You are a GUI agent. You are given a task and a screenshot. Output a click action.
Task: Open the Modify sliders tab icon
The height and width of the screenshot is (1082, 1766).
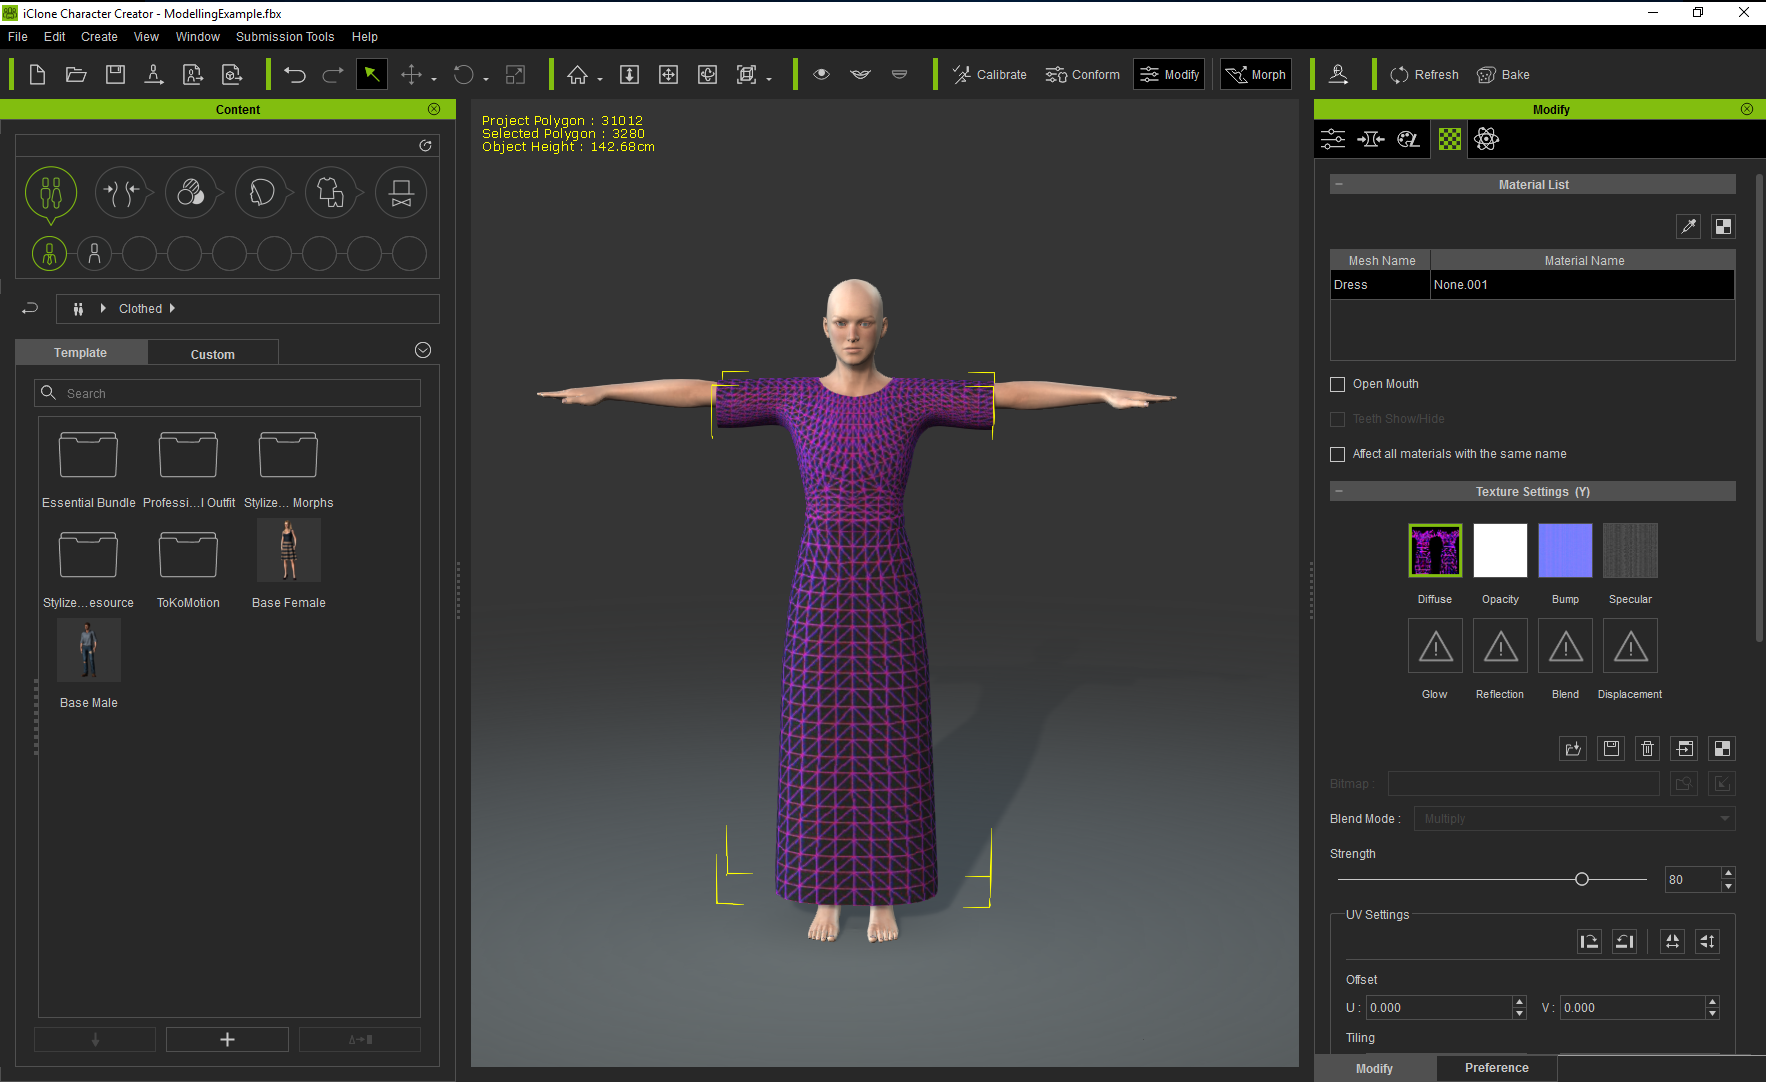pyautogui.click(x=1333, y=139)
